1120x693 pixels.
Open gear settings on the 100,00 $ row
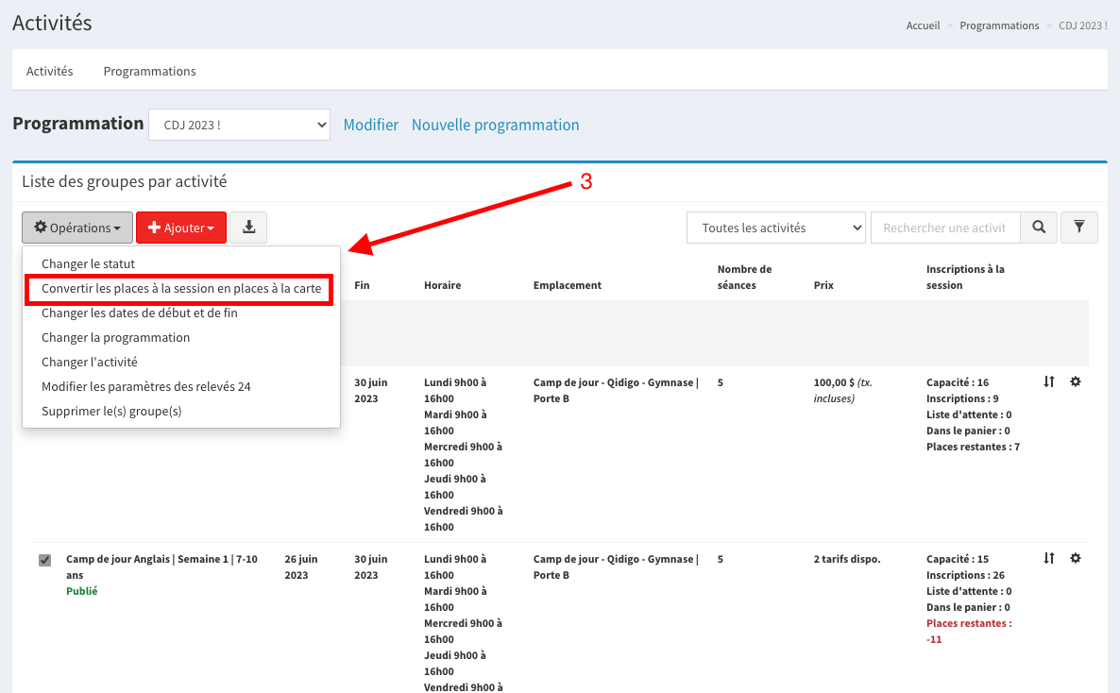[x=1076, y=382]
